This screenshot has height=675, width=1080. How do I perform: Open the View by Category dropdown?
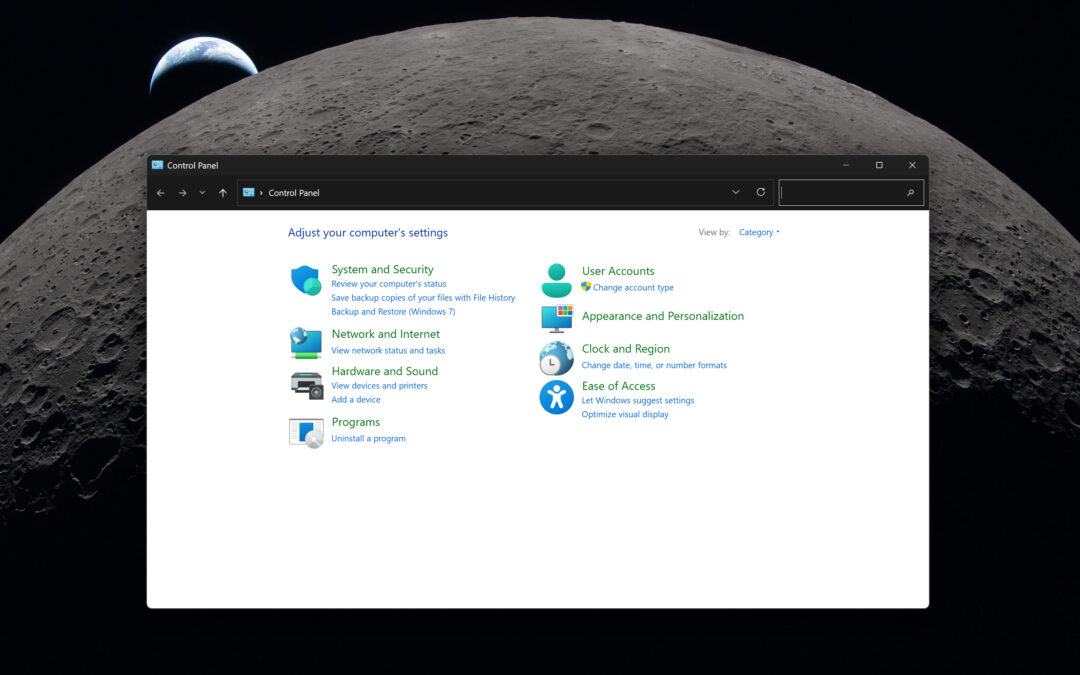point(759,232)
